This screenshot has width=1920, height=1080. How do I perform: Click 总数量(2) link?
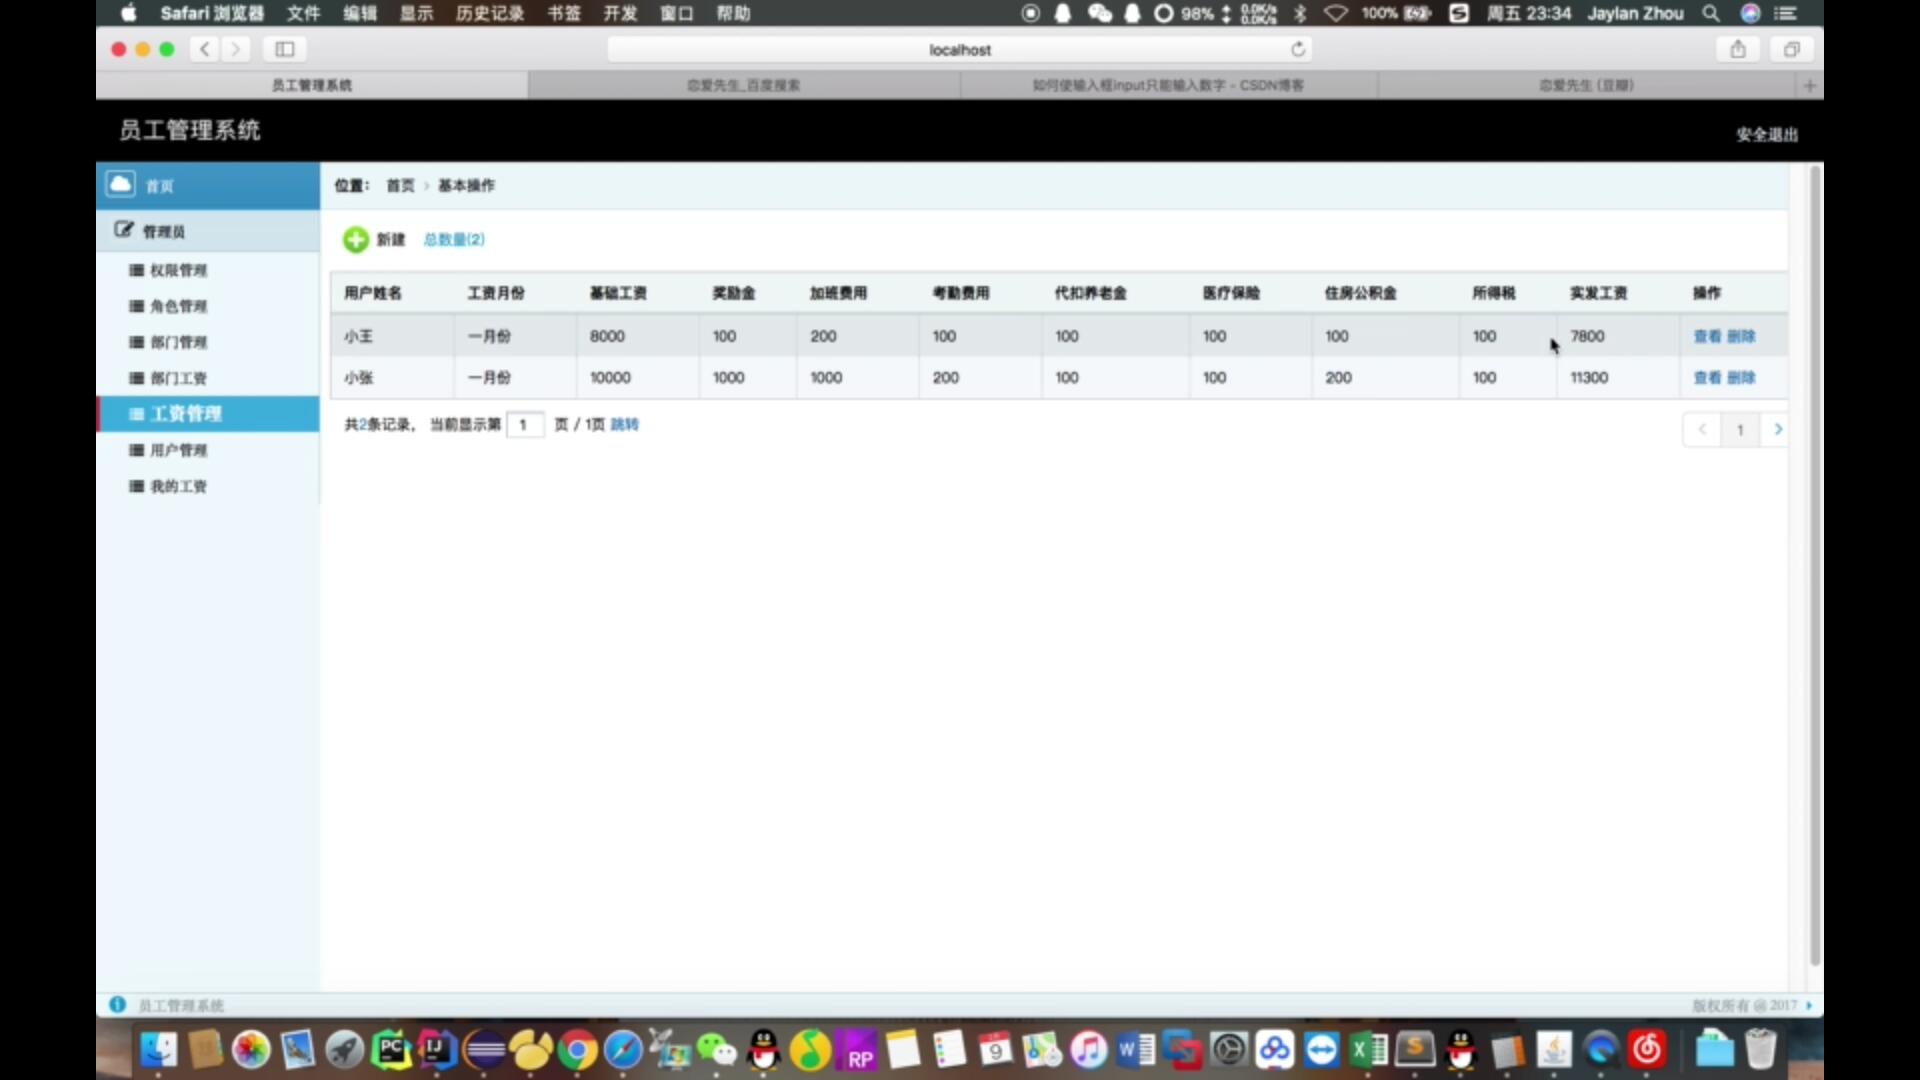coord(454,239)
